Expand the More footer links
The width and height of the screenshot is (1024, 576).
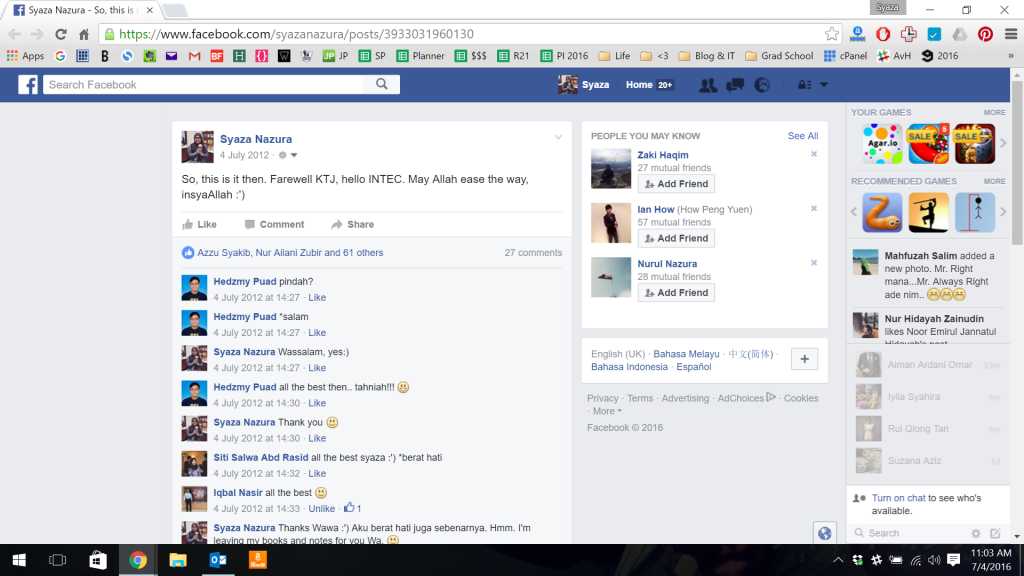pyautogui.click(x=607, y=411)
